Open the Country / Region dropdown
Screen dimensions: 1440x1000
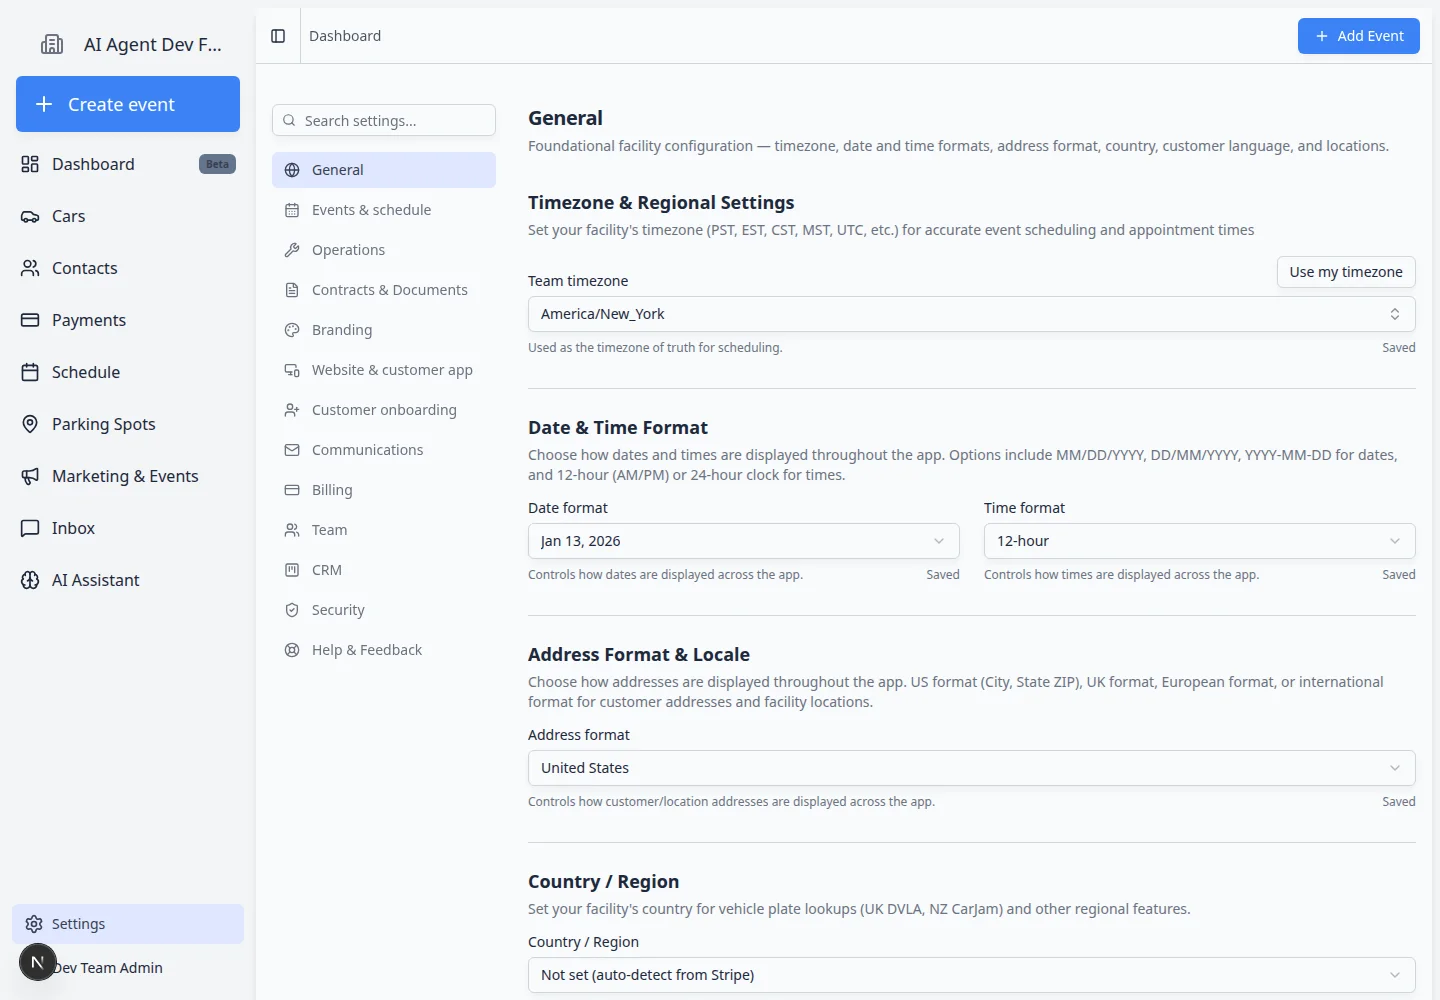[x=971, y=975]
